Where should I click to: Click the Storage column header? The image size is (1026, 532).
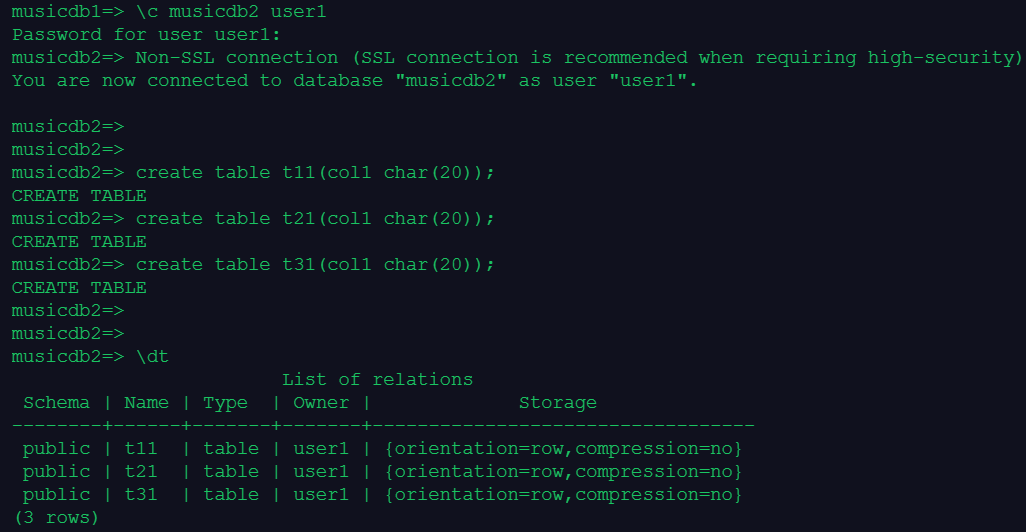(557, 402)
